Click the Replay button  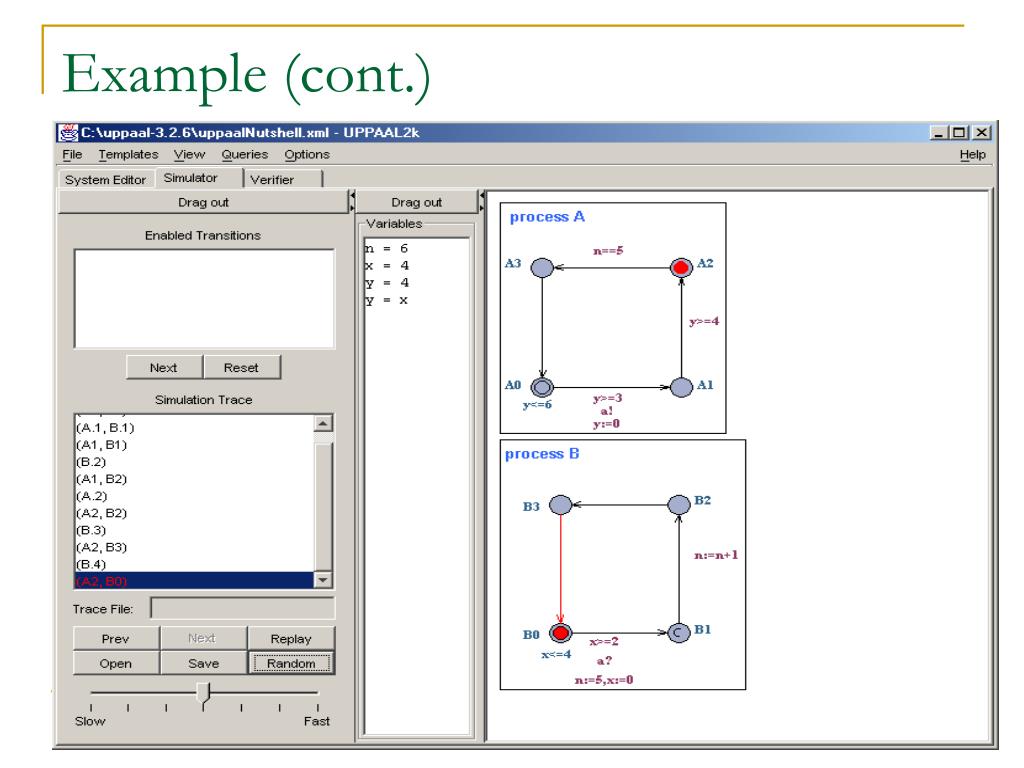tap(291, 639)
